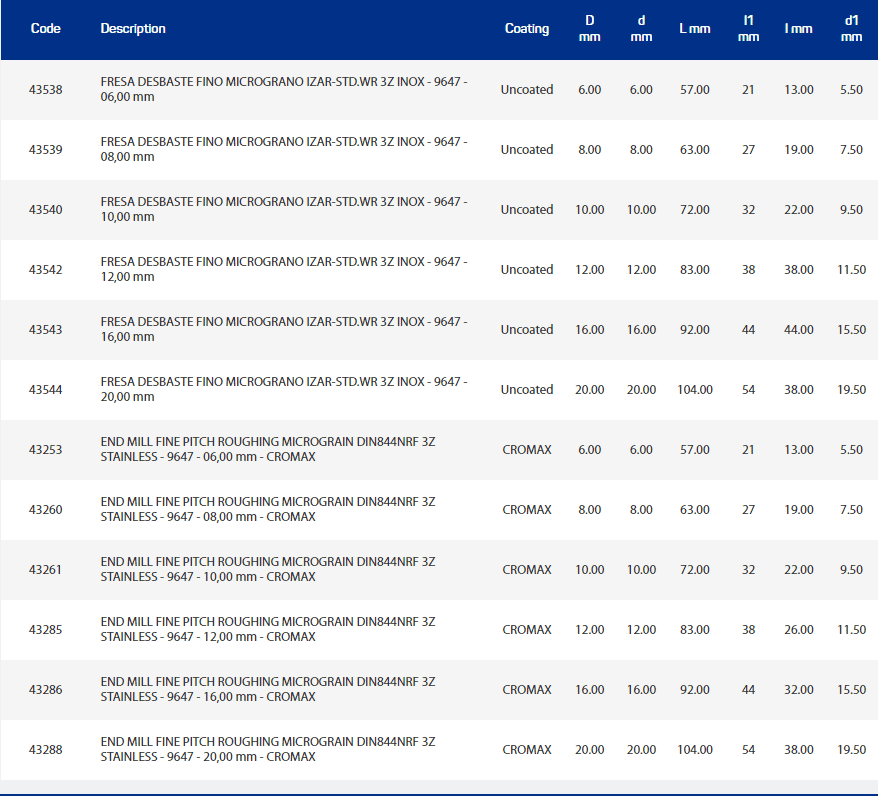Click the Coating column header

526,29
